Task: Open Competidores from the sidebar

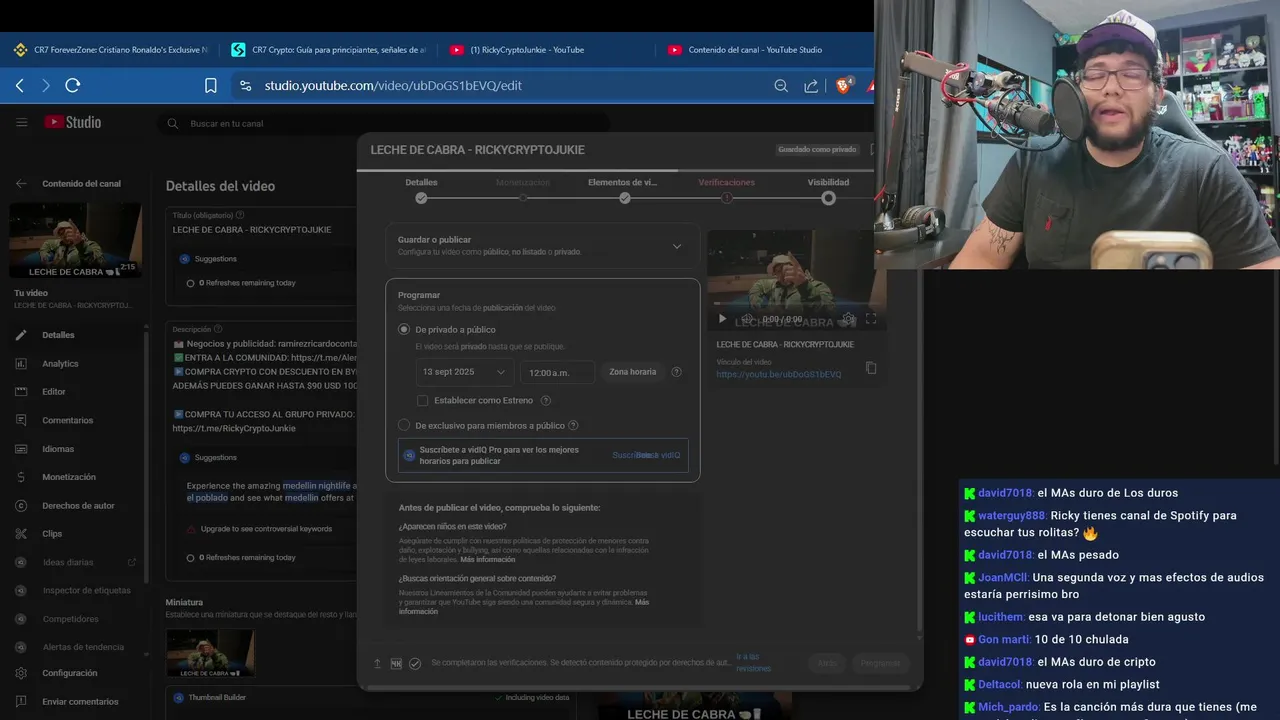Action: click(70, 619)
